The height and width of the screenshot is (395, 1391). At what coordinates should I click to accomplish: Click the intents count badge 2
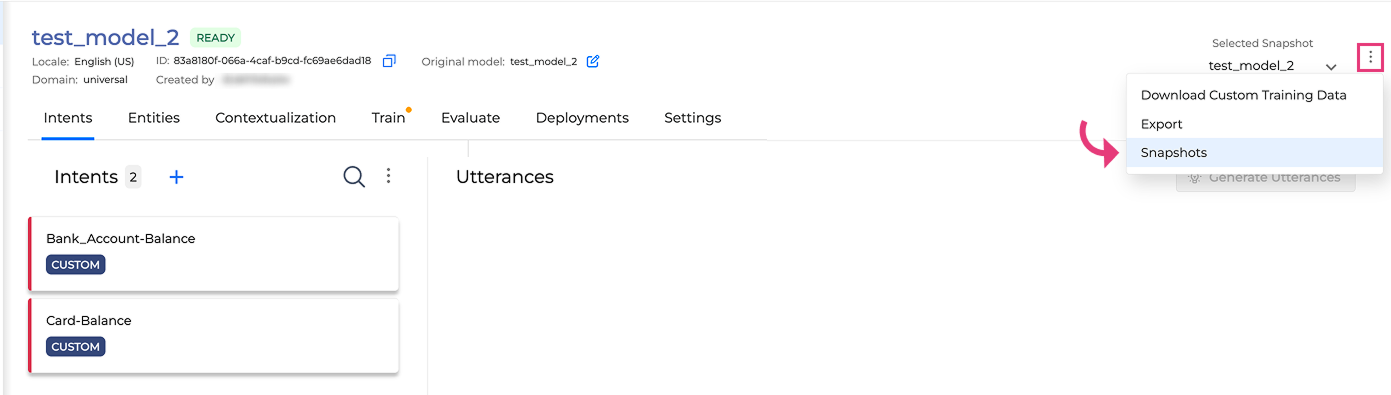pyautogui.click(x=133, y=177)
